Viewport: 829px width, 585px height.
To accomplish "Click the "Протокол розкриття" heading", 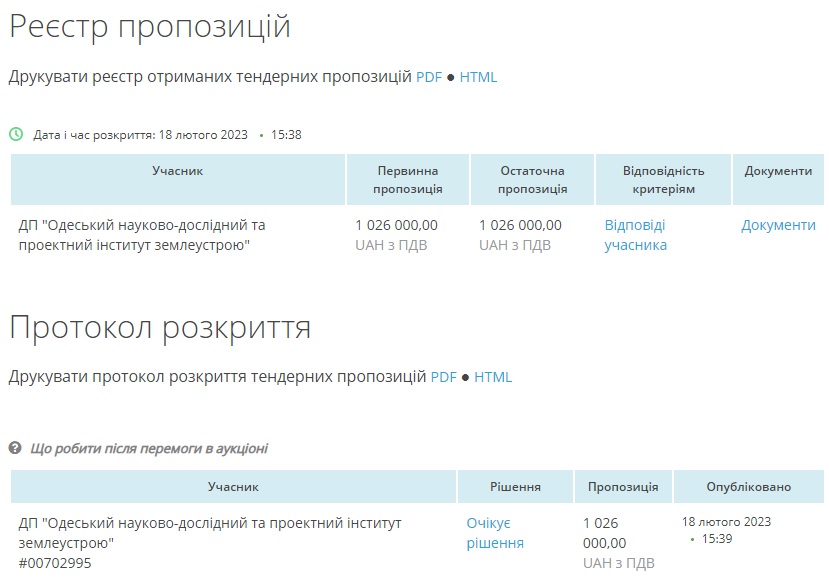I will point(160,327).
